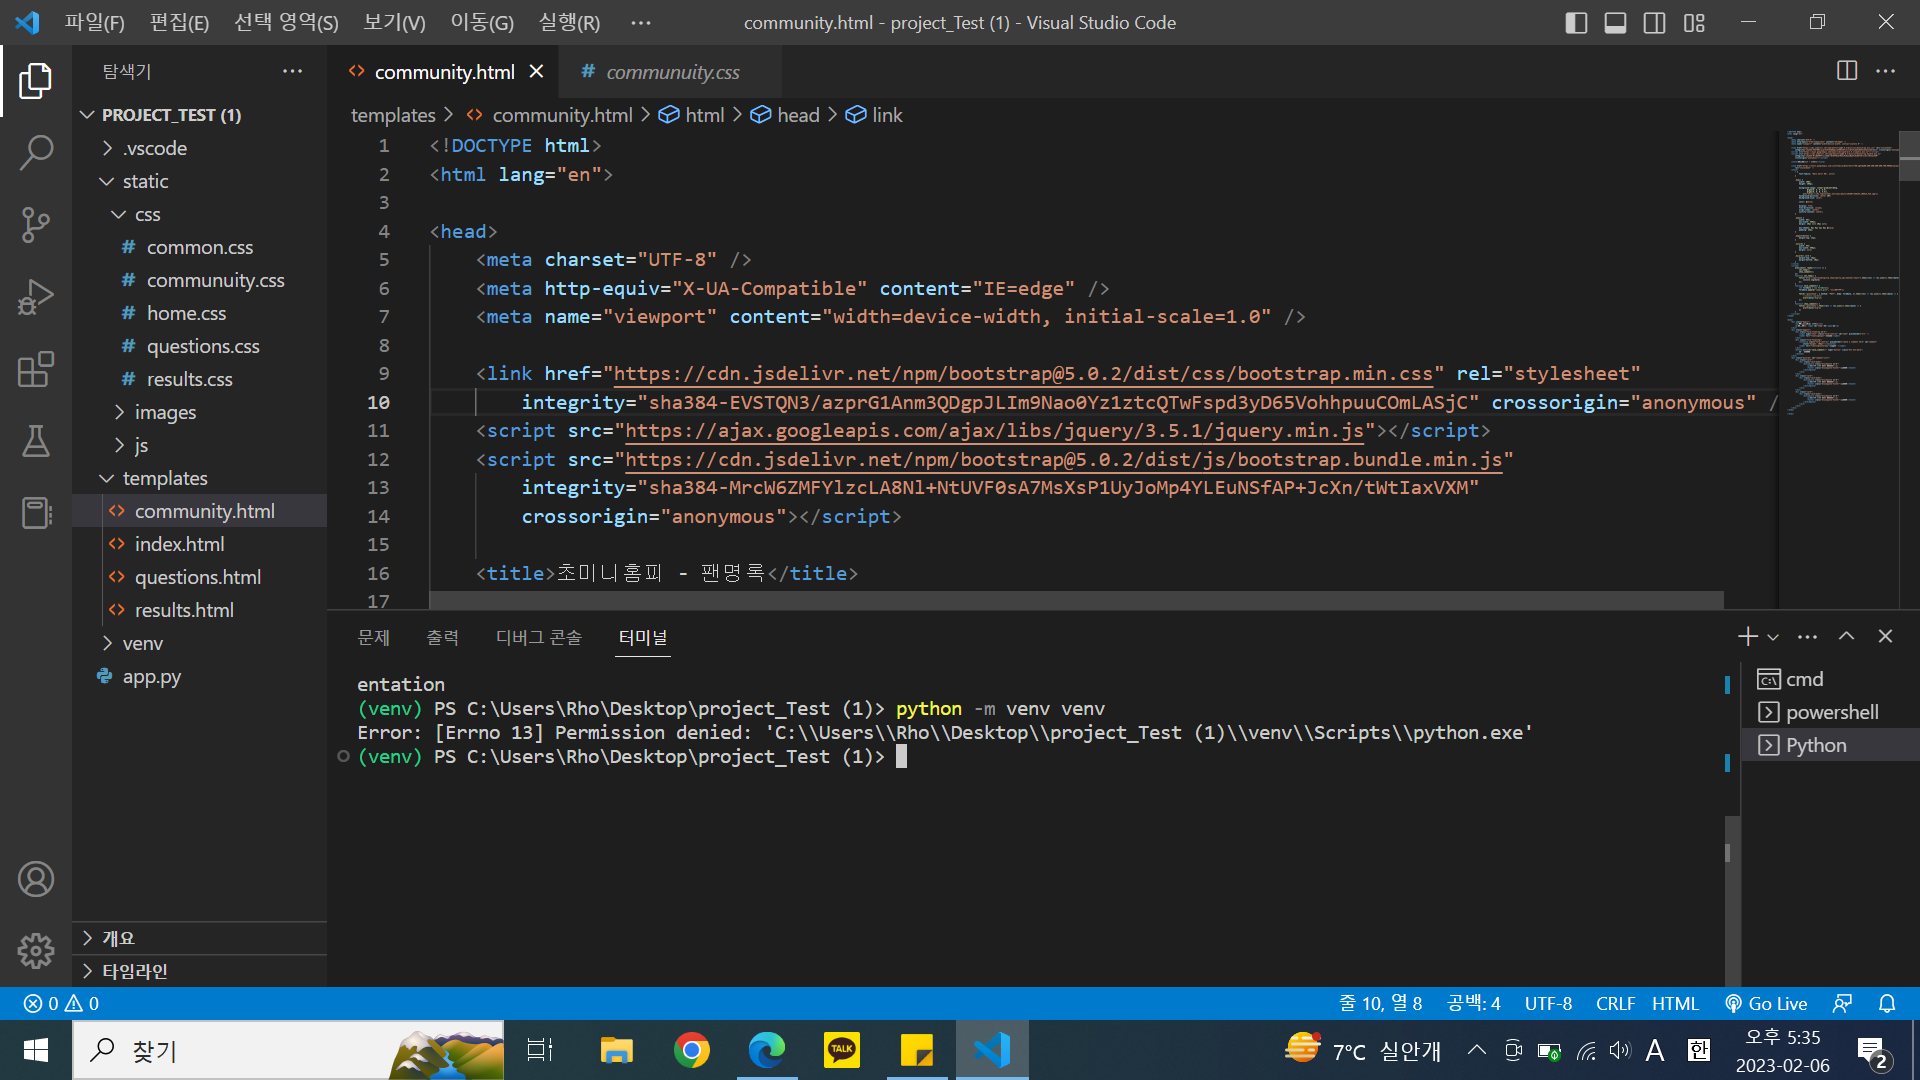Image resolution: width=1920 pixels, height=1080 pixels.
Task: Open the 보기(V) menu
Action: (x=394, y=22)
